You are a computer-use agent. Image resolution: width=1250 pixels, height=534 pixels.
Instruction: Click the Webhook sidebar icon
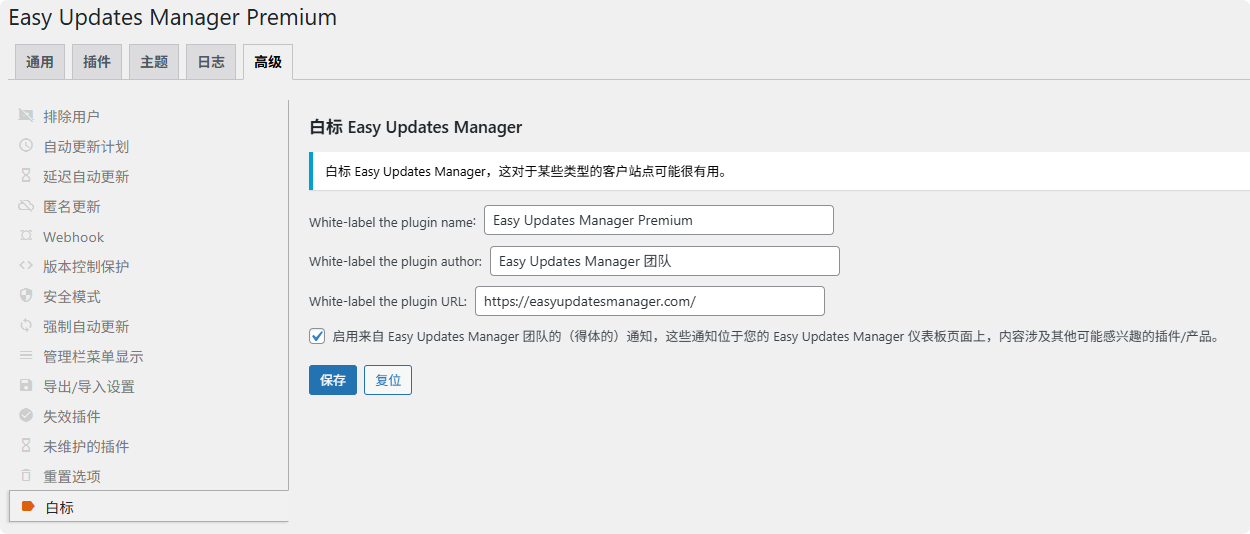[26, 236]
